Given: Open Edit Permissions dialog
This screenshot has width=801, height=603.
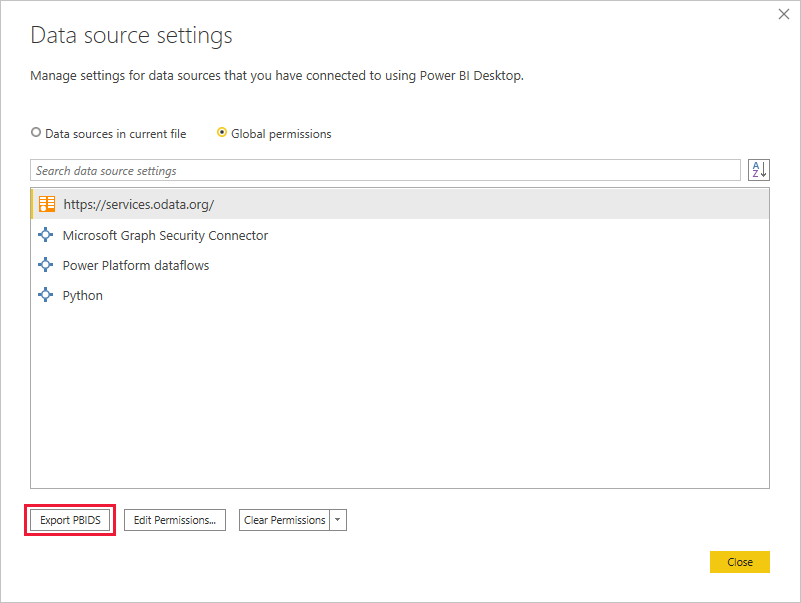Looking at the screenshot, I should click(175, 520).
